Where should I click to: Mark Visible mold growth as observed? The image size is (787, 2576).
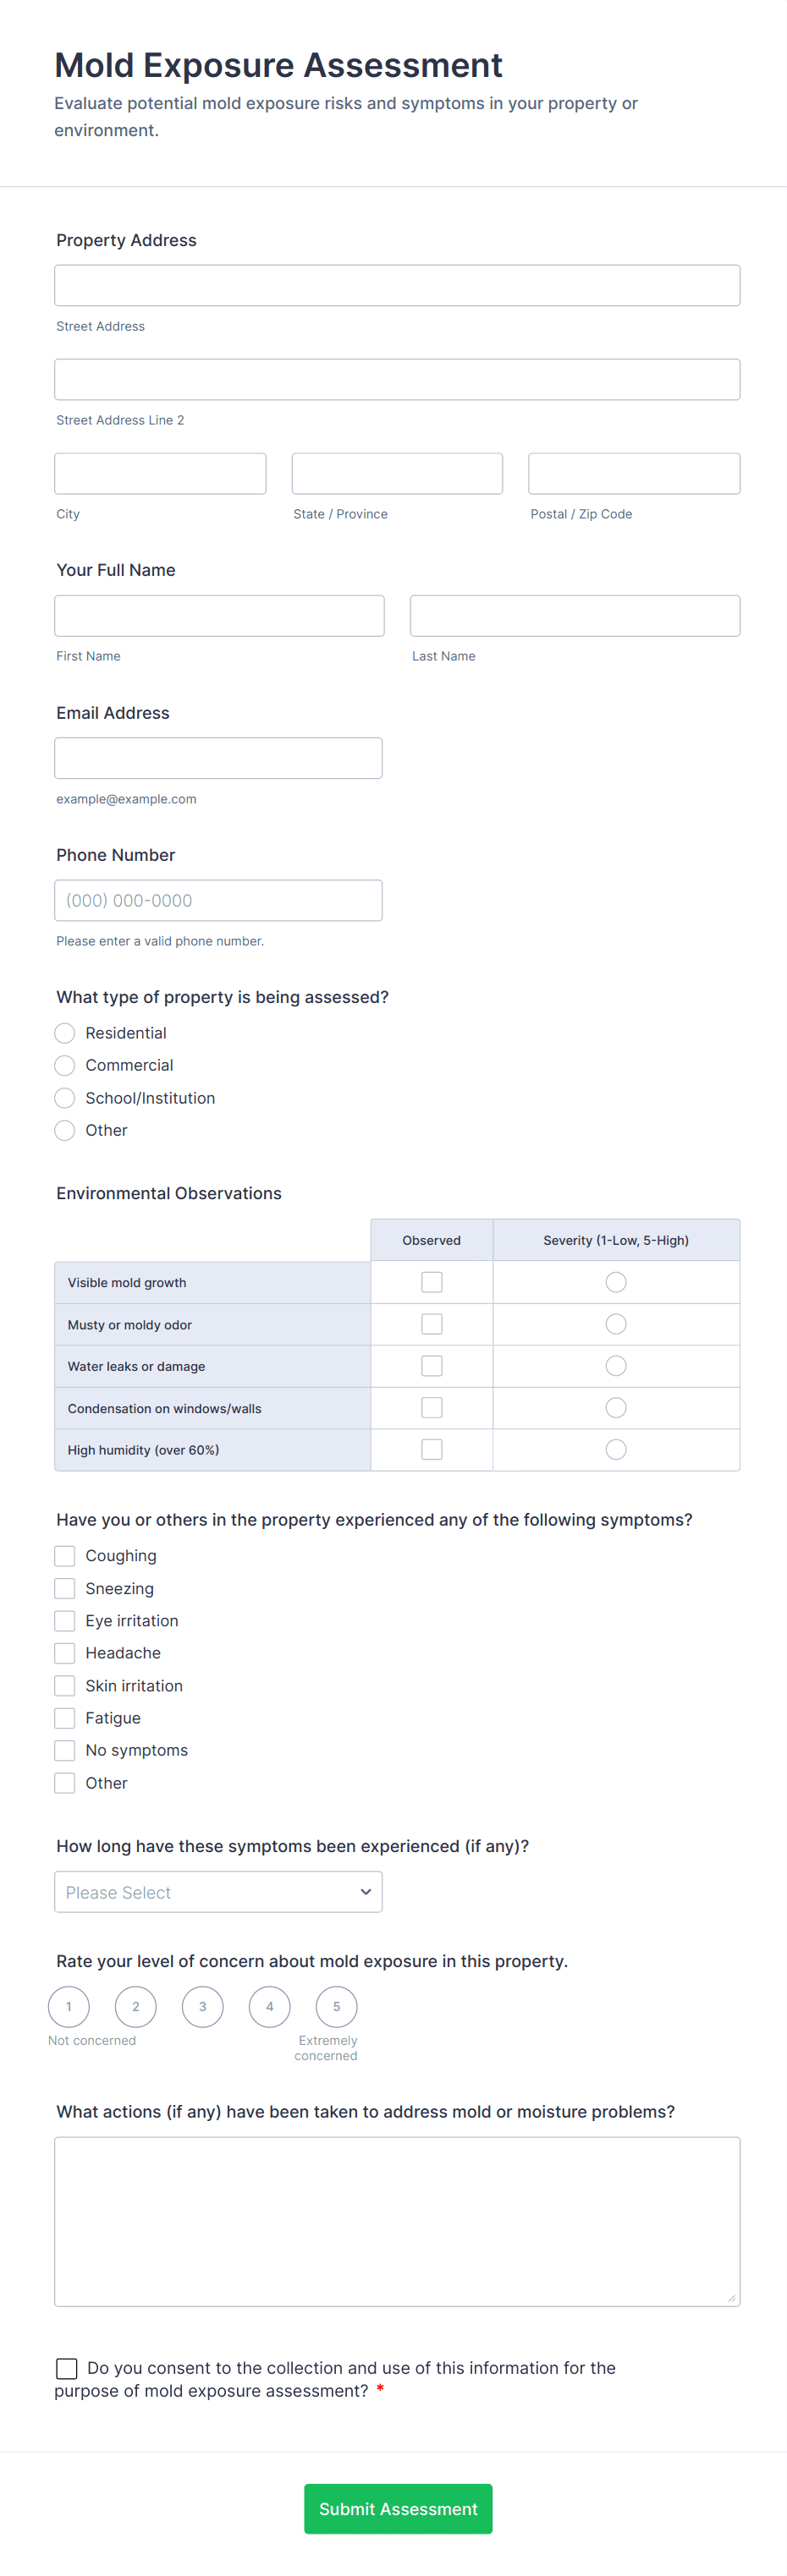(431, 1281)
